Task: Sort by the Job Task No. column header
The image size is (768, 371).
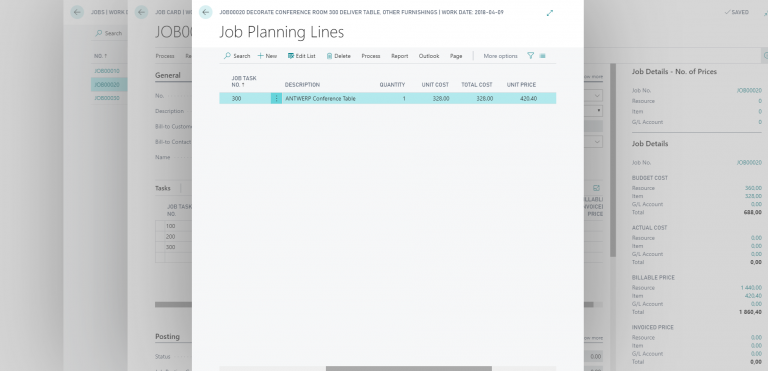Action: pos(244,81)
